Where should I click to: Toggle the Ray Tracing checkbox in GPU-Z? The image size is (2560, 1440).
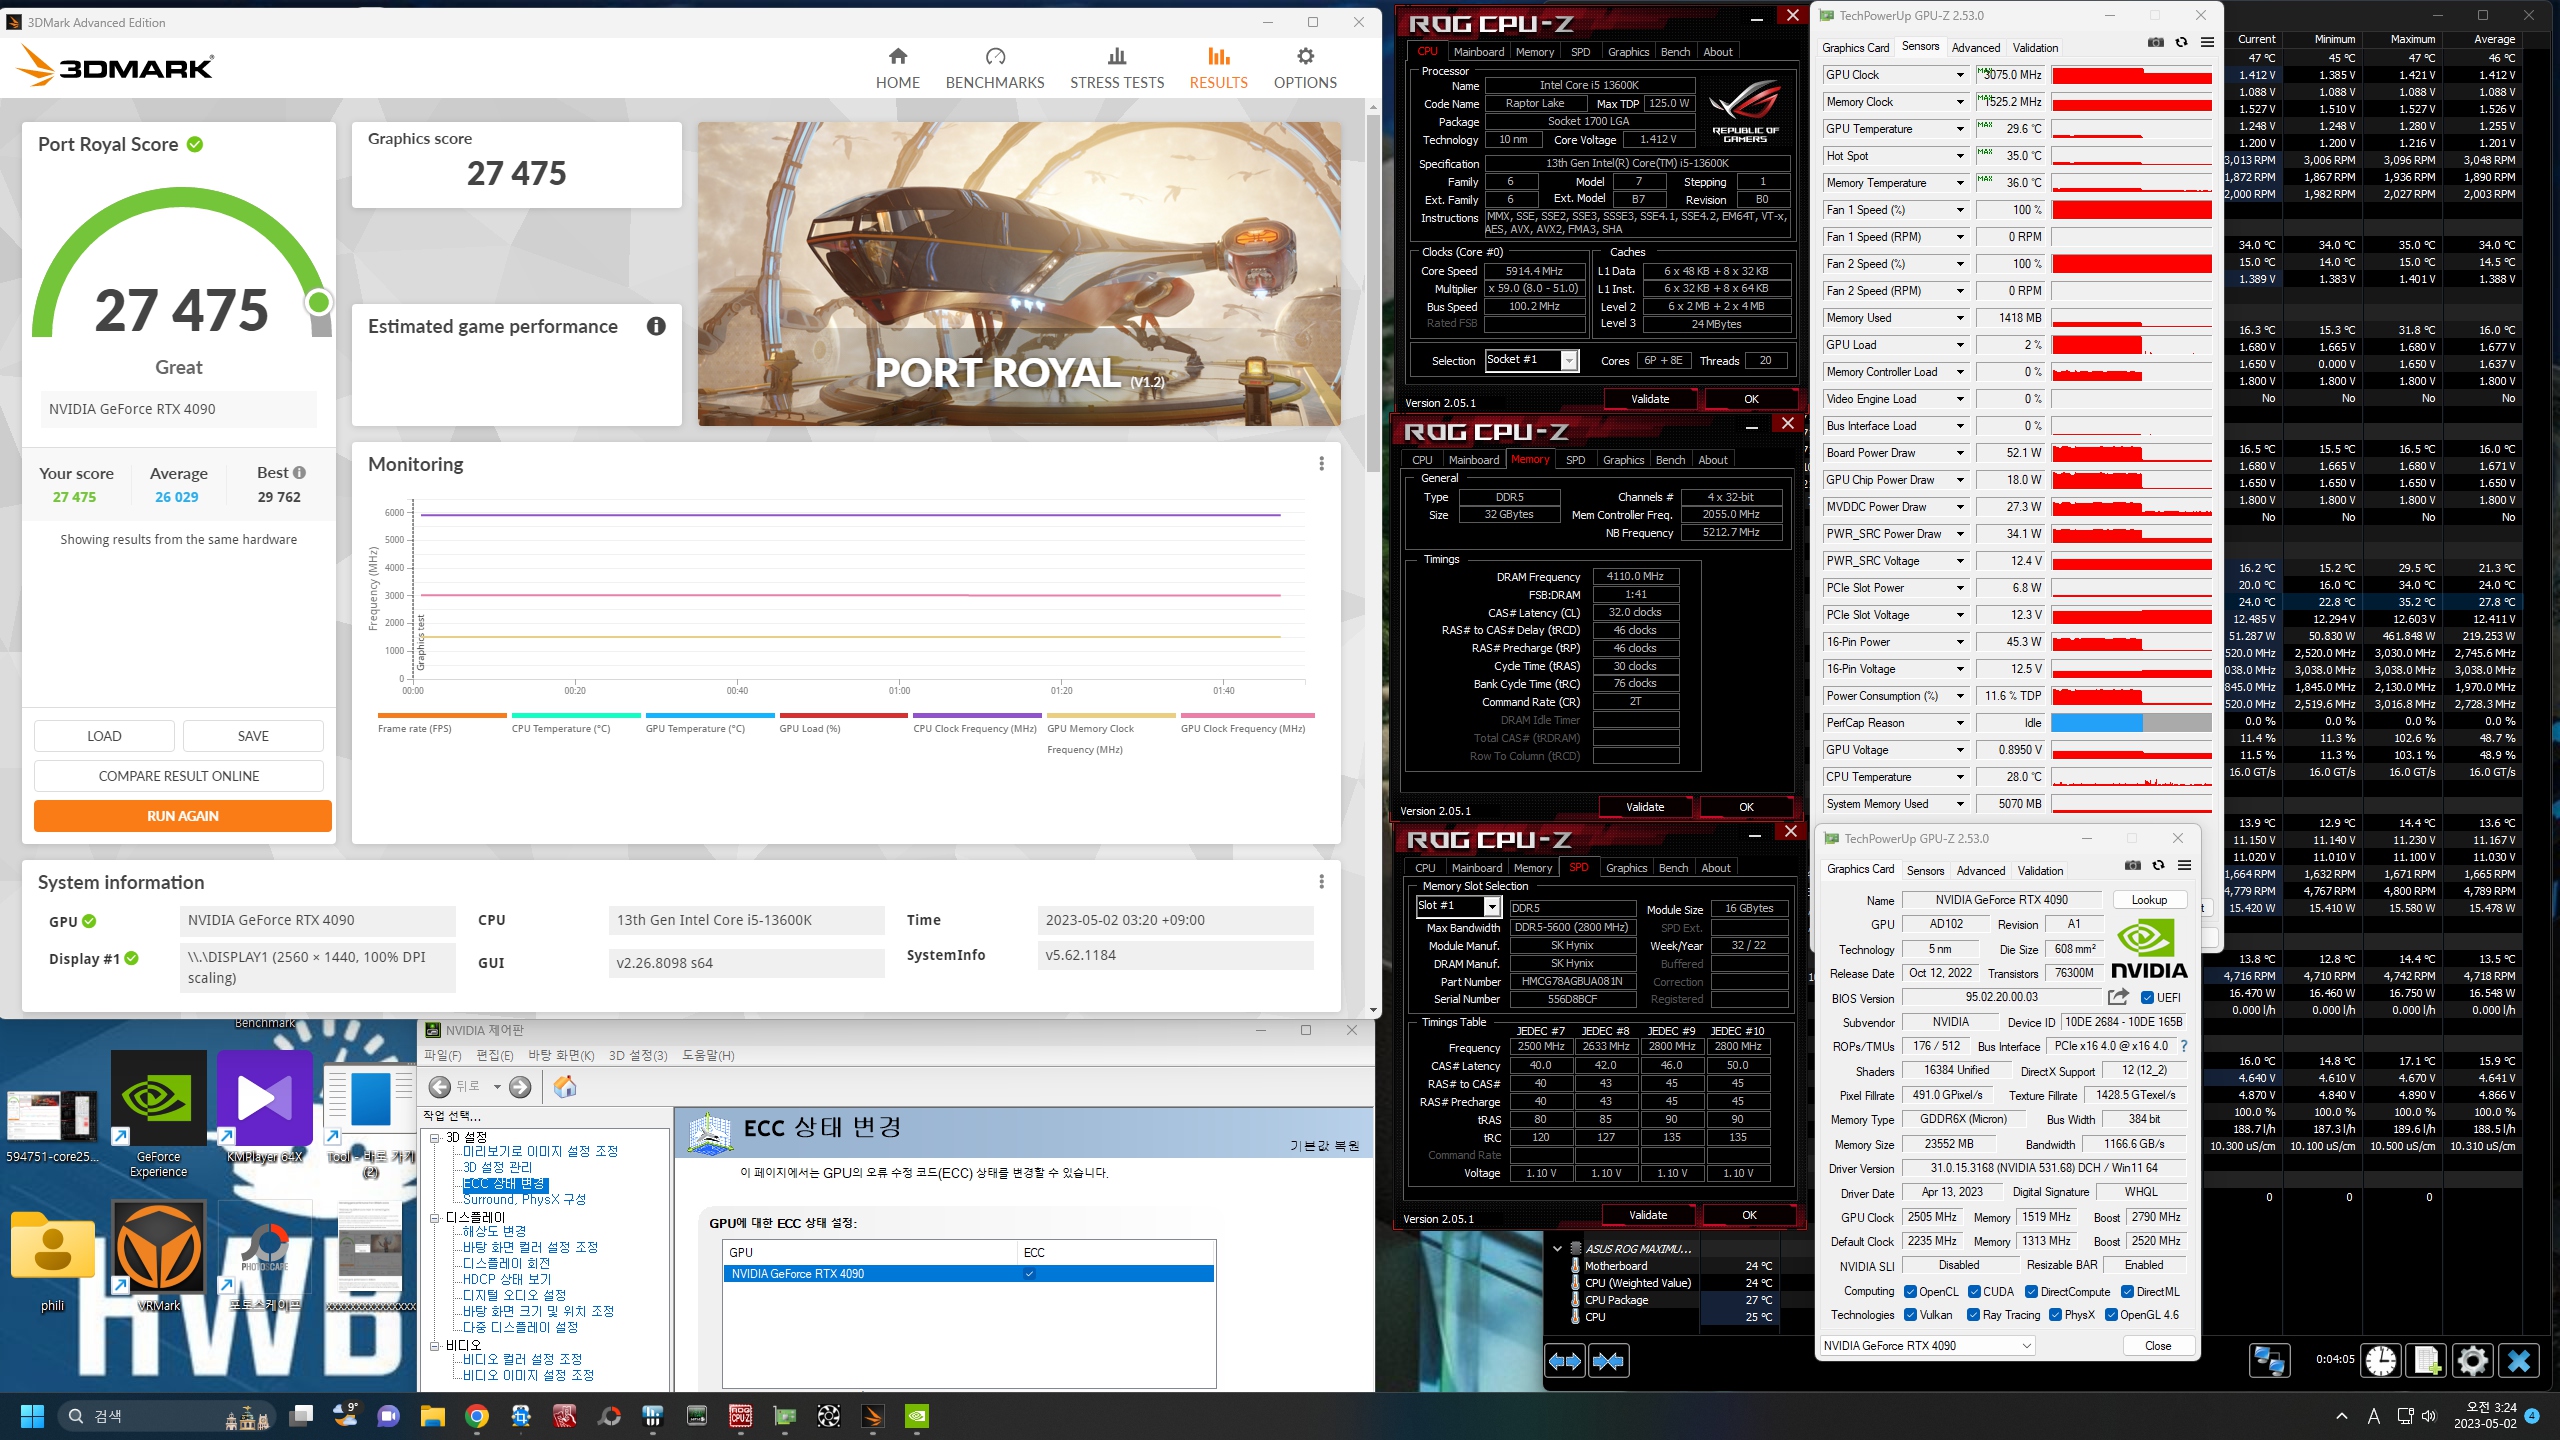[1973, 1314]
